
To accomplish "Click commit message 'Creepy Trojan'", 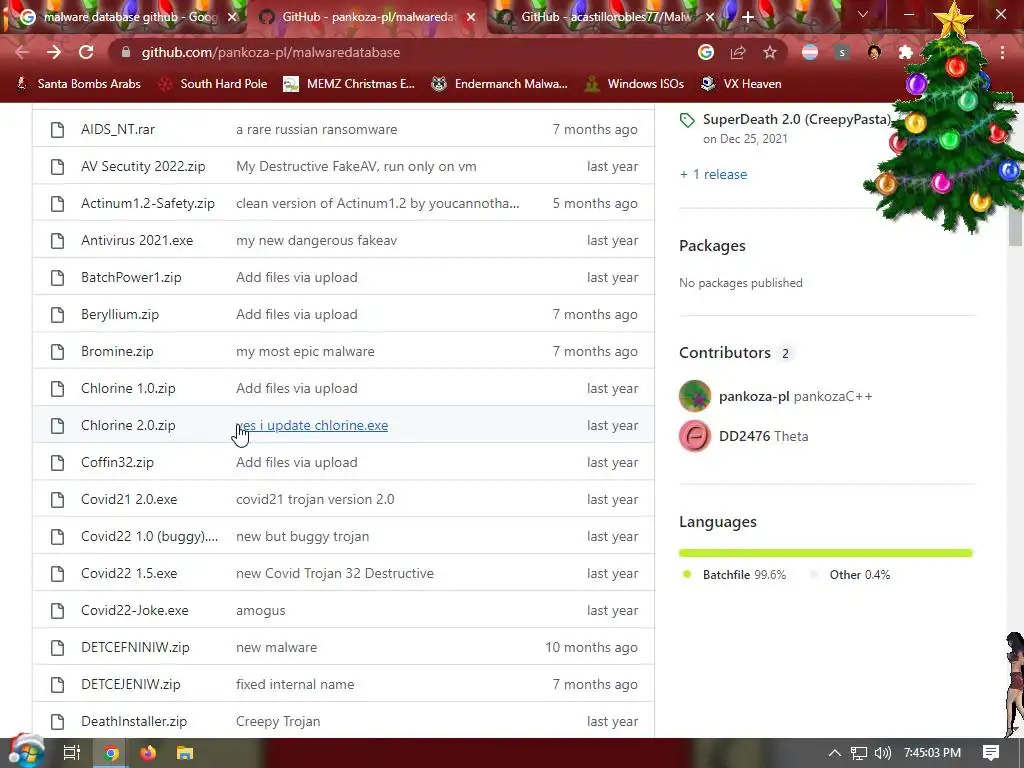I will coord(278,722).
